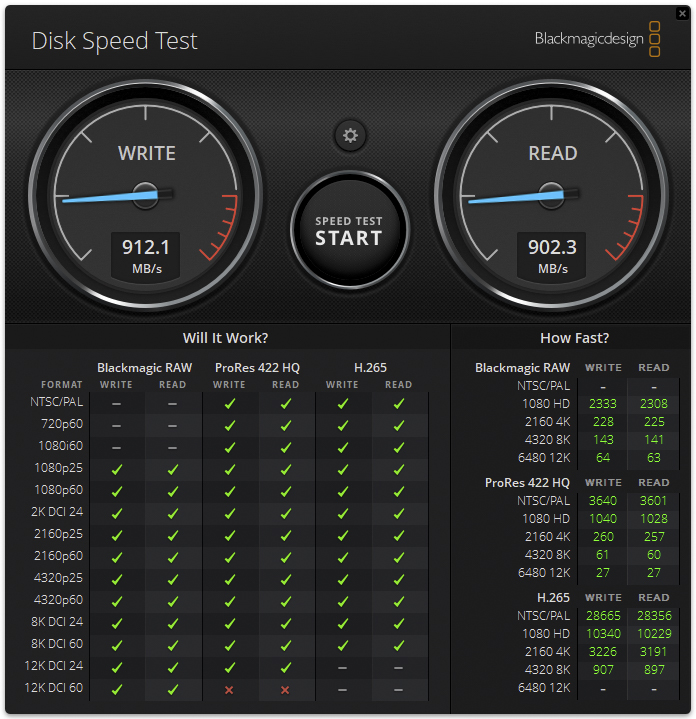Click the ProRes 422 HQ NTSC/PAL write value 3640

coord(603,501)
